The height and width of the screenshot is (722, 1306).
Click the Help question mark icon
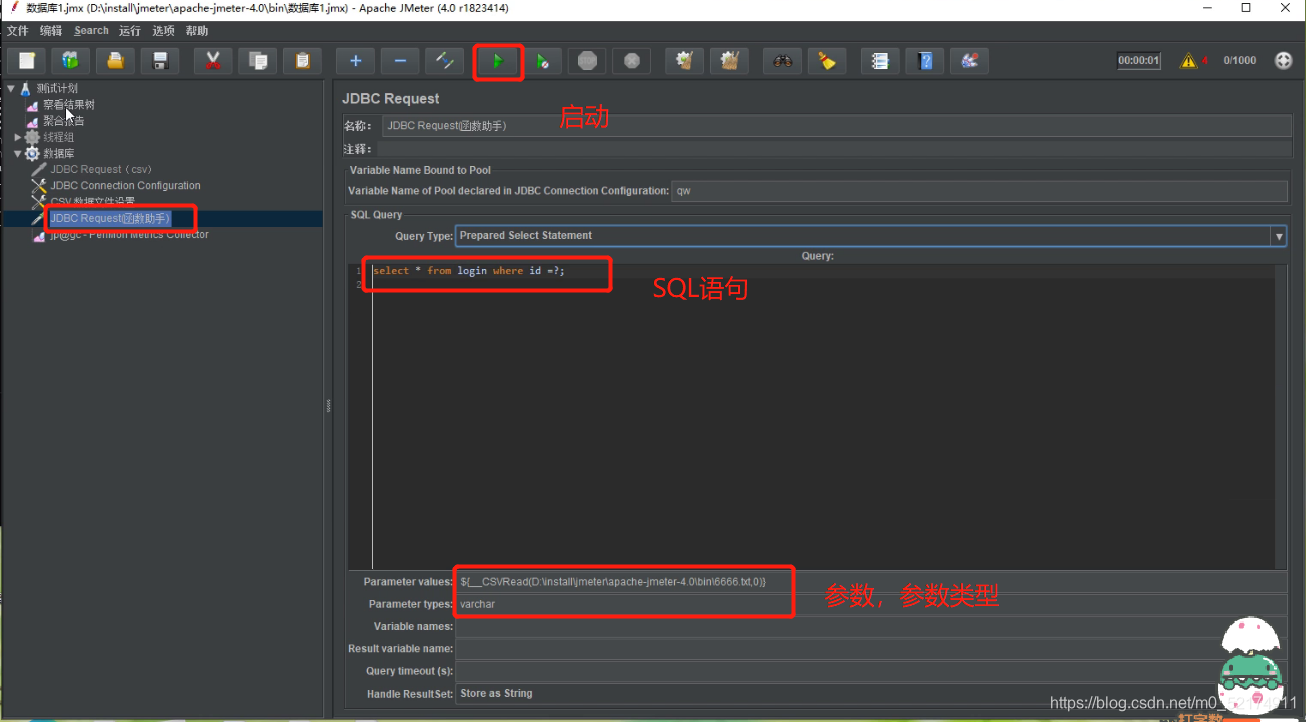click(925, 61)
